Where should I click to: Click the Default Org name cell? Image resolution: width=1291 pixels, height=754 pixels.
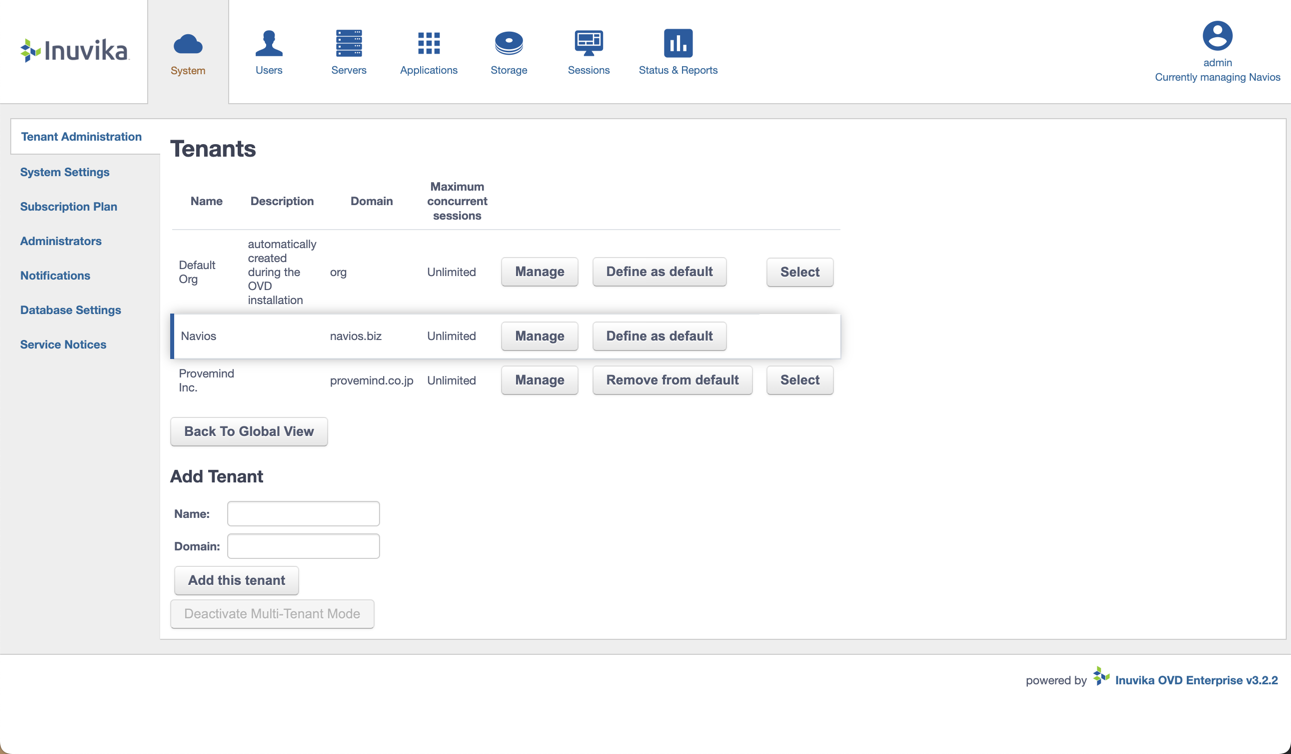click(x=197, y=272)
